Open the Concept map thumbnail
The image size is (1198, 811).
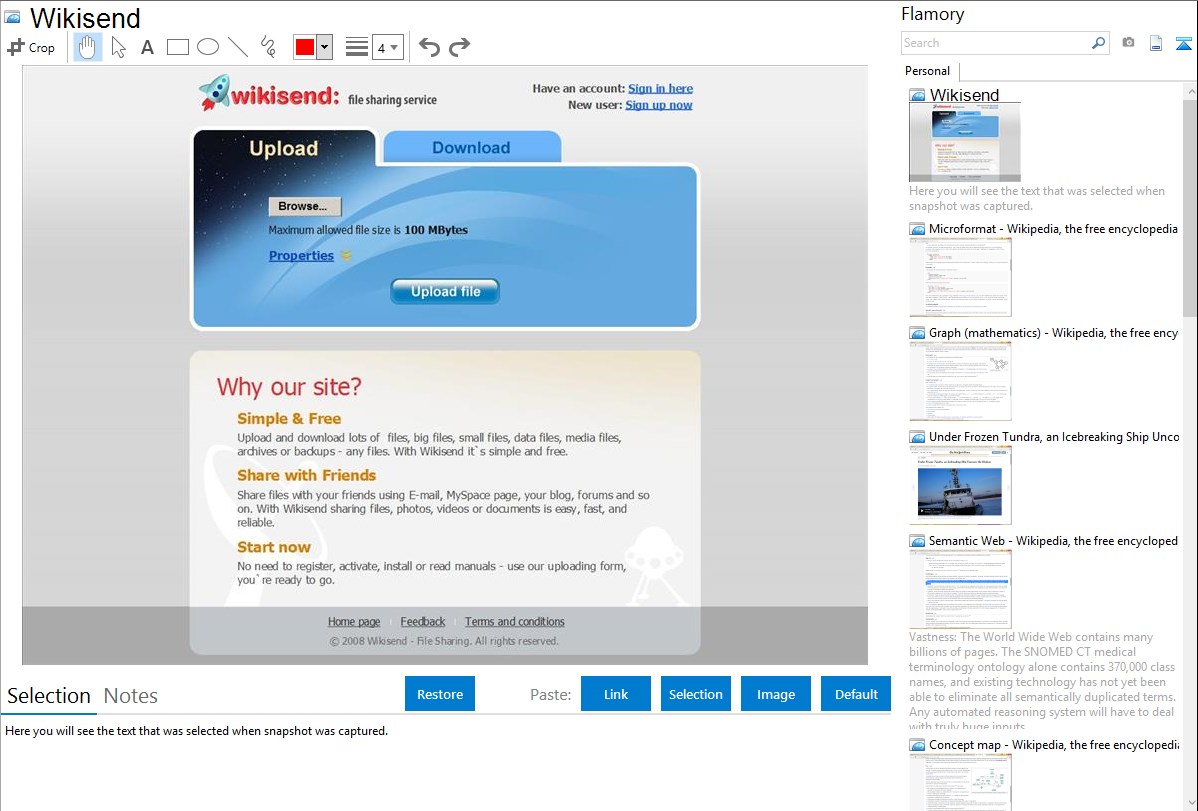[960, 782]
